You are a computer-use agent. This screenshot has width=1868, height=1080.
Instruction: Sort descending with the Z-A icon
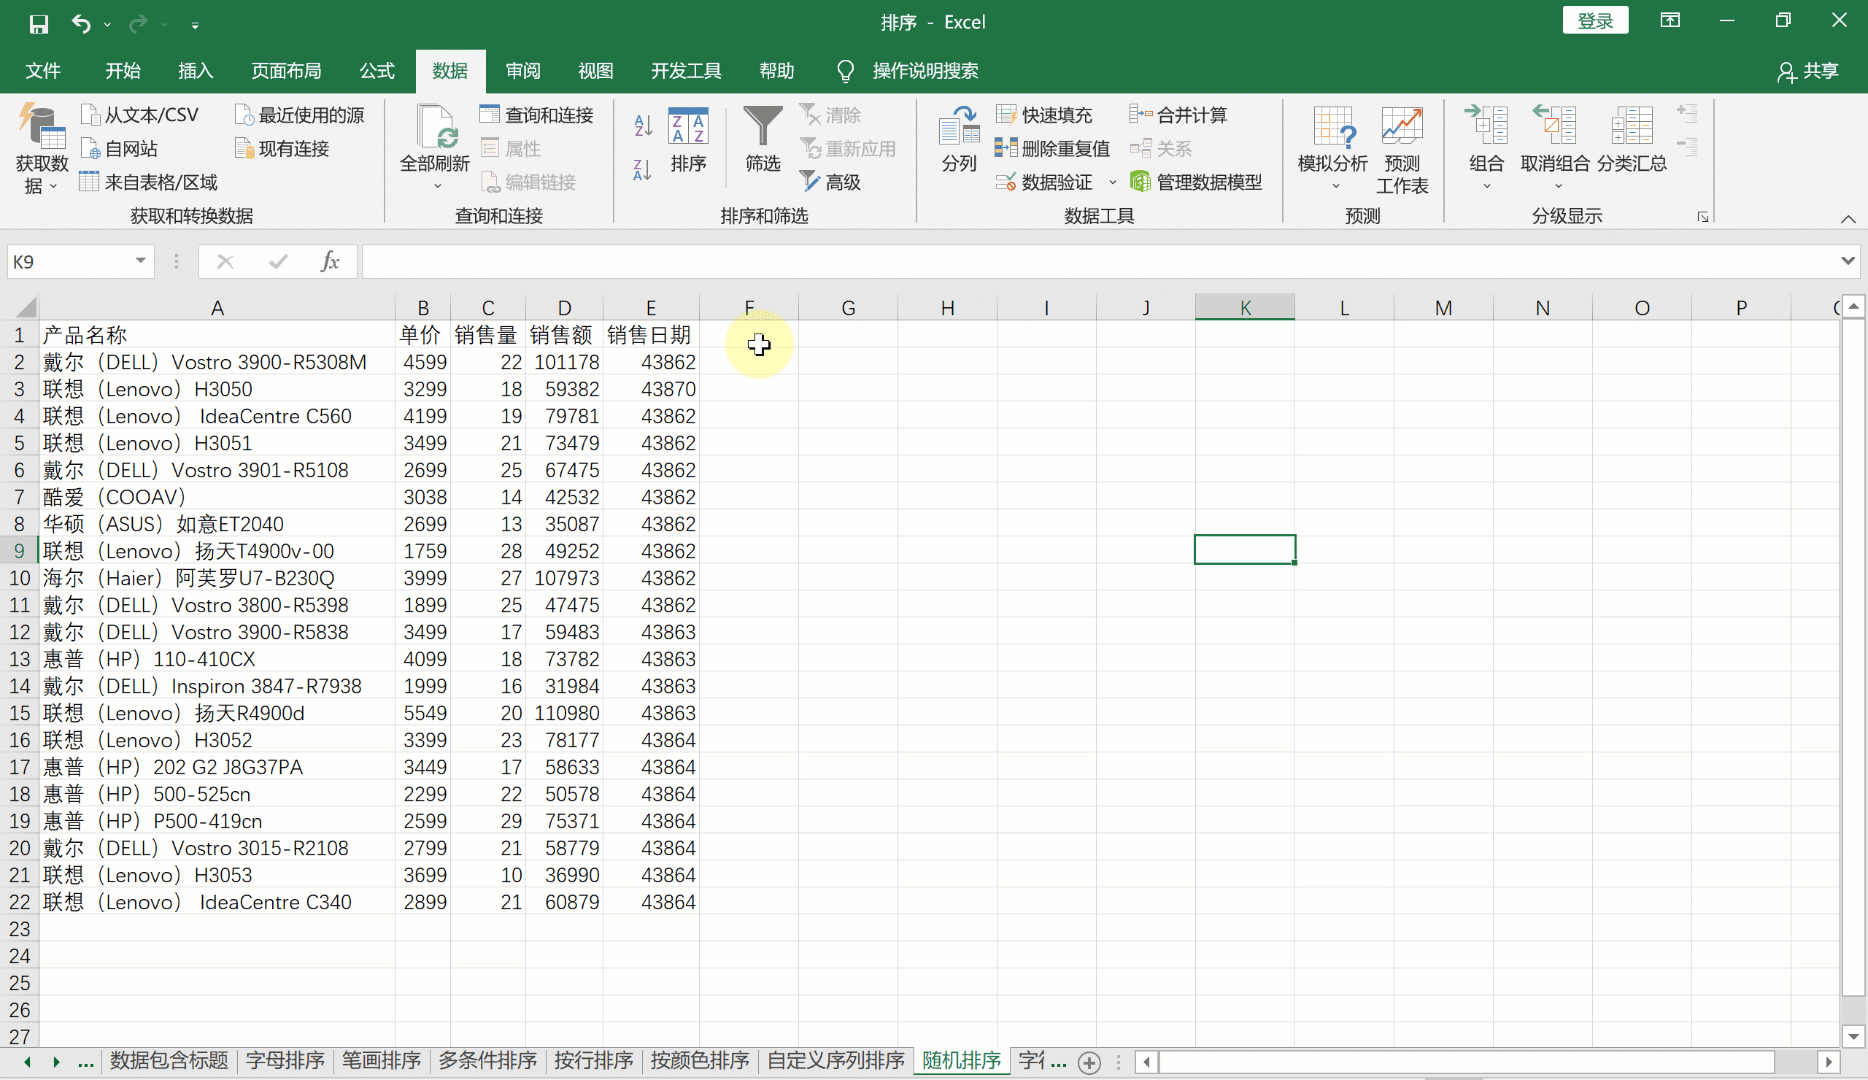click(643, 170)
